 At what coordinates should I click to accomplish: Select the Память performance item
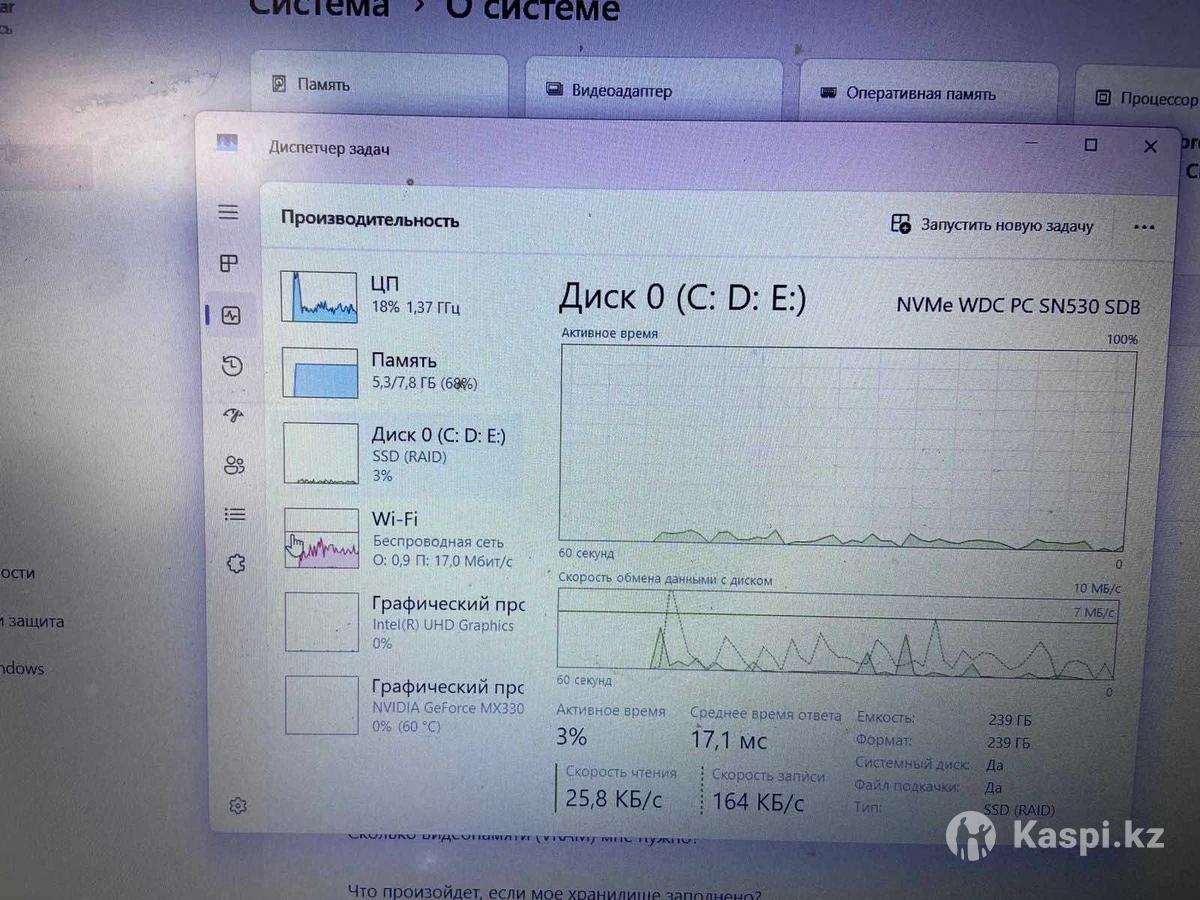400,371
